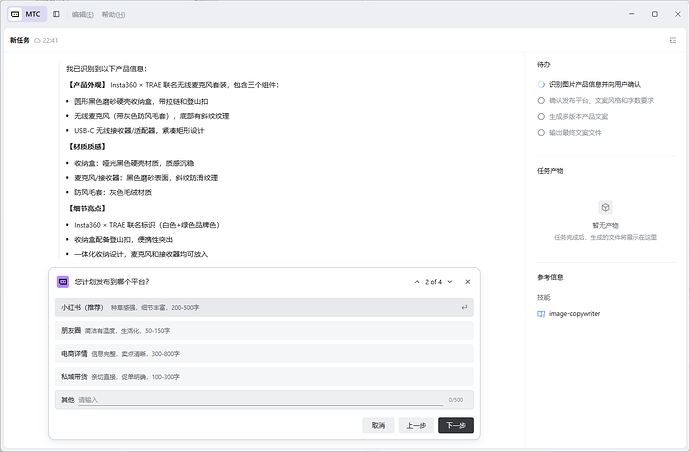Toggle the right panel list icon
Image resolution: width=690 pixels, height=452 pixels.
672,40
